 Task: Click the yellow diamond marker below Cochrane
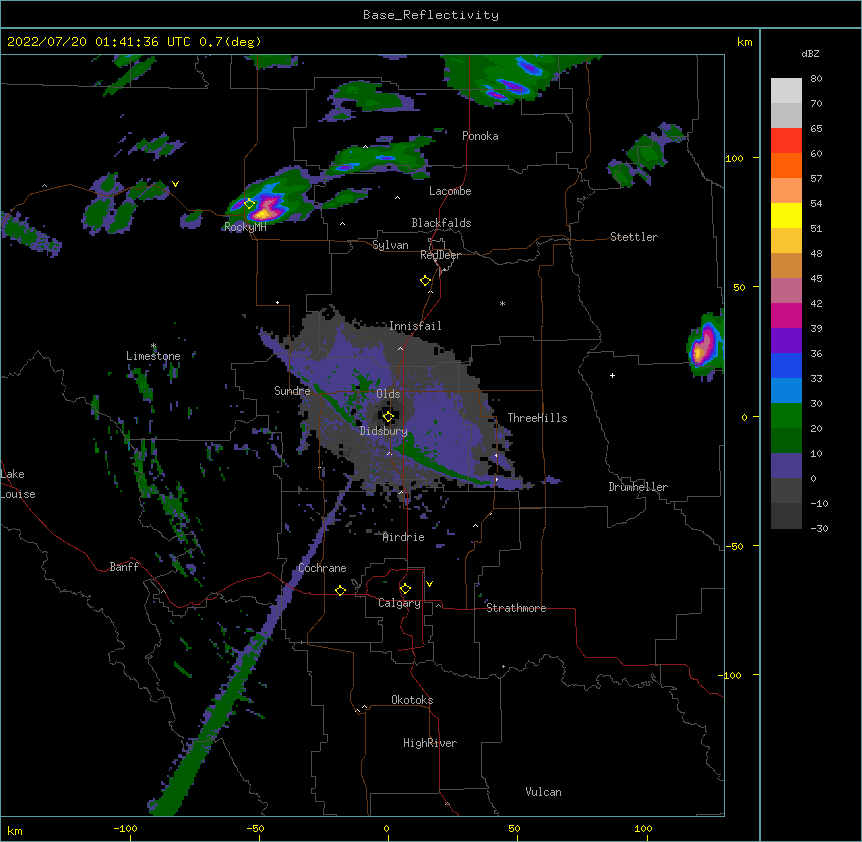click(x=340, y=590)
